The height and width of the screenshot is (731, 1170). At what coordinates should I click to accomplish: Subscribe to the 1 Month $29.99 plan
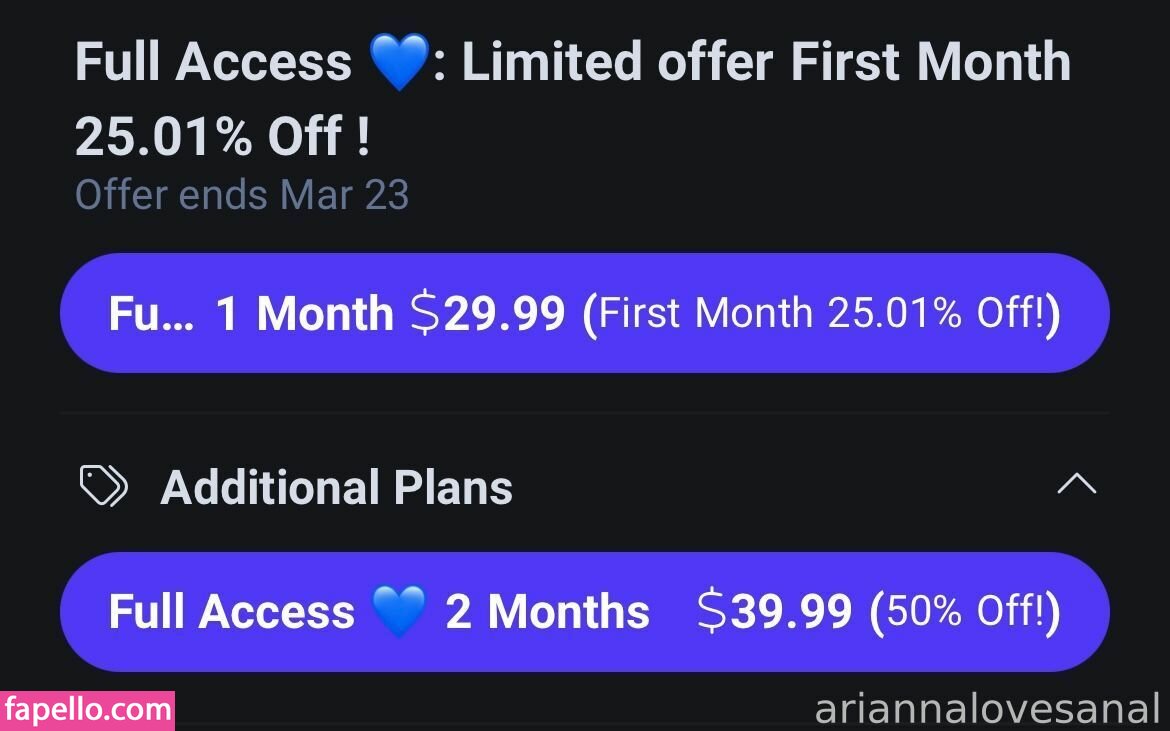point(584,313)
